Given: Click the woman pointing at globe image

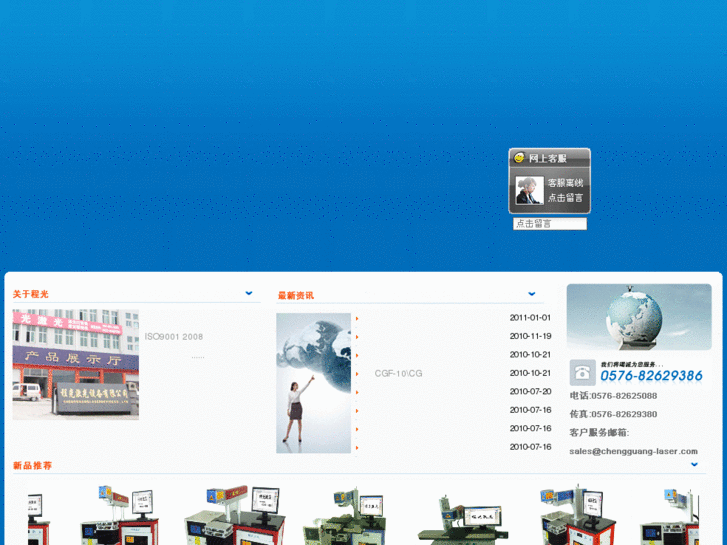Looking at the screenshot, I should point(313,383).
